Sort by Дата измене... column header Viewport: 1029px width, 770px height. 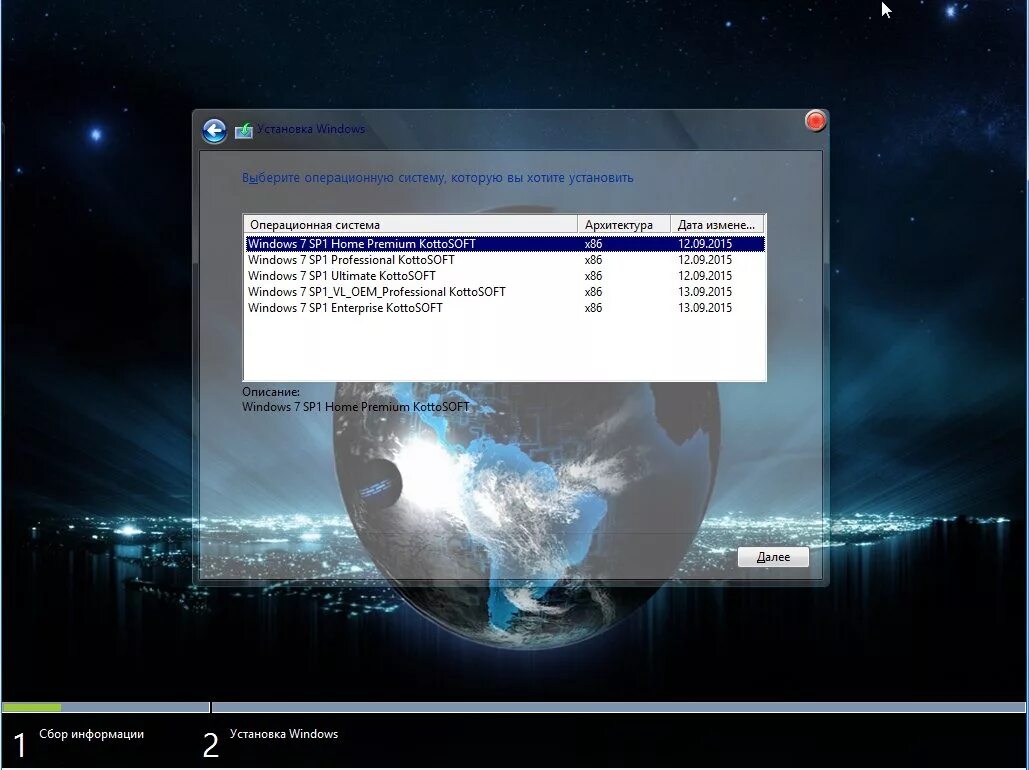[717, 225]
